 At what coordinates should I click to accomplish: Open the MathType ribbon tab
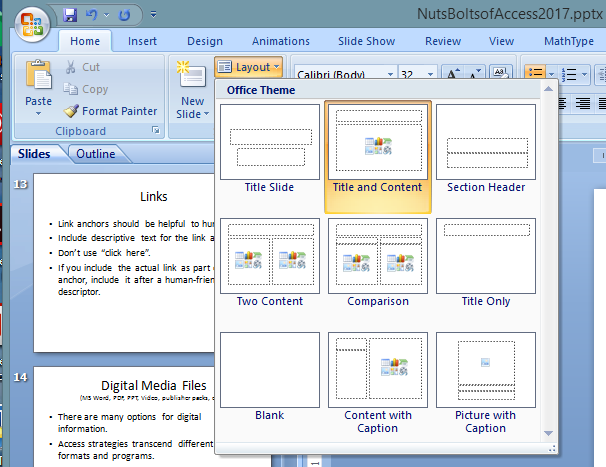(569, 41)
